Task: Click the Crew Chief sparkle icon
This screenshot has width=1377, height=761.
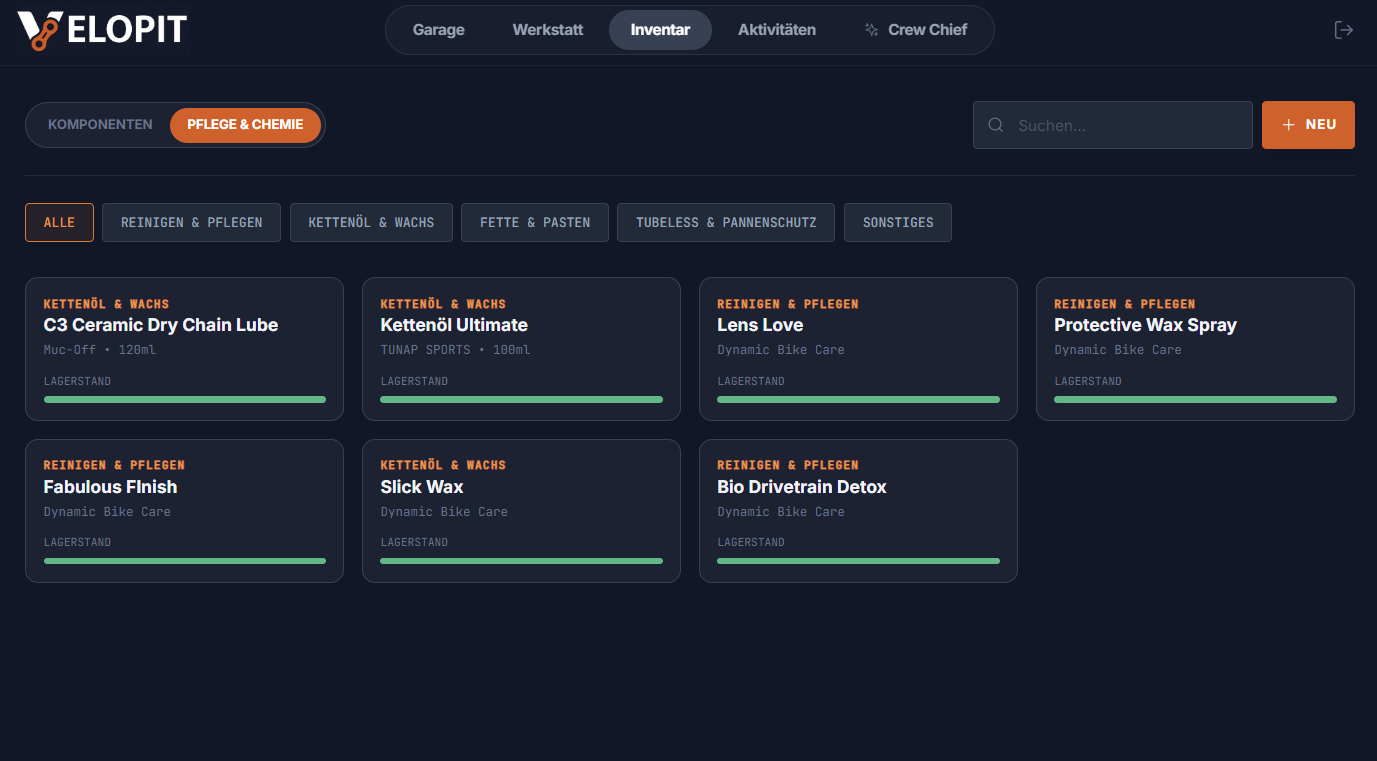Action: click(x=872, y=30)
